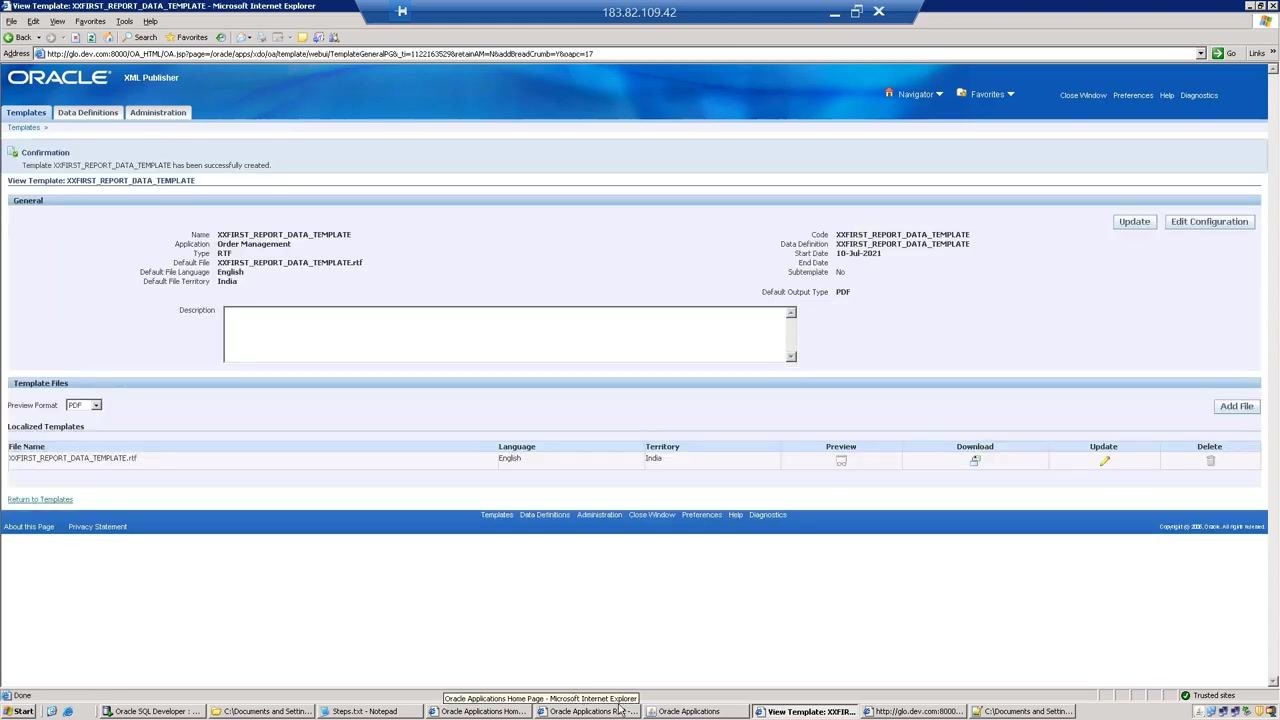Click the 10-Jul-2021 Start Date value
This screenshot has width=1280, height=720.
tap(858, 253)
